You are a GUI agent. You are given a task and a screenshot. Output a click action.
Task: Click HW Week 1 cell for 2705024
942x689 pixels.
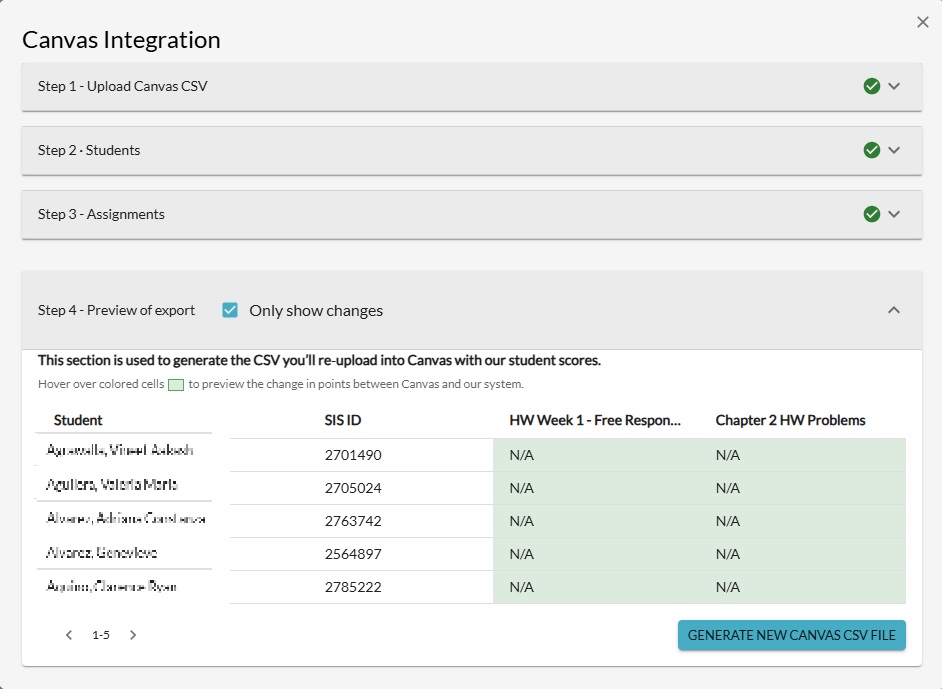pyautogui.click(x=596, y=488)
